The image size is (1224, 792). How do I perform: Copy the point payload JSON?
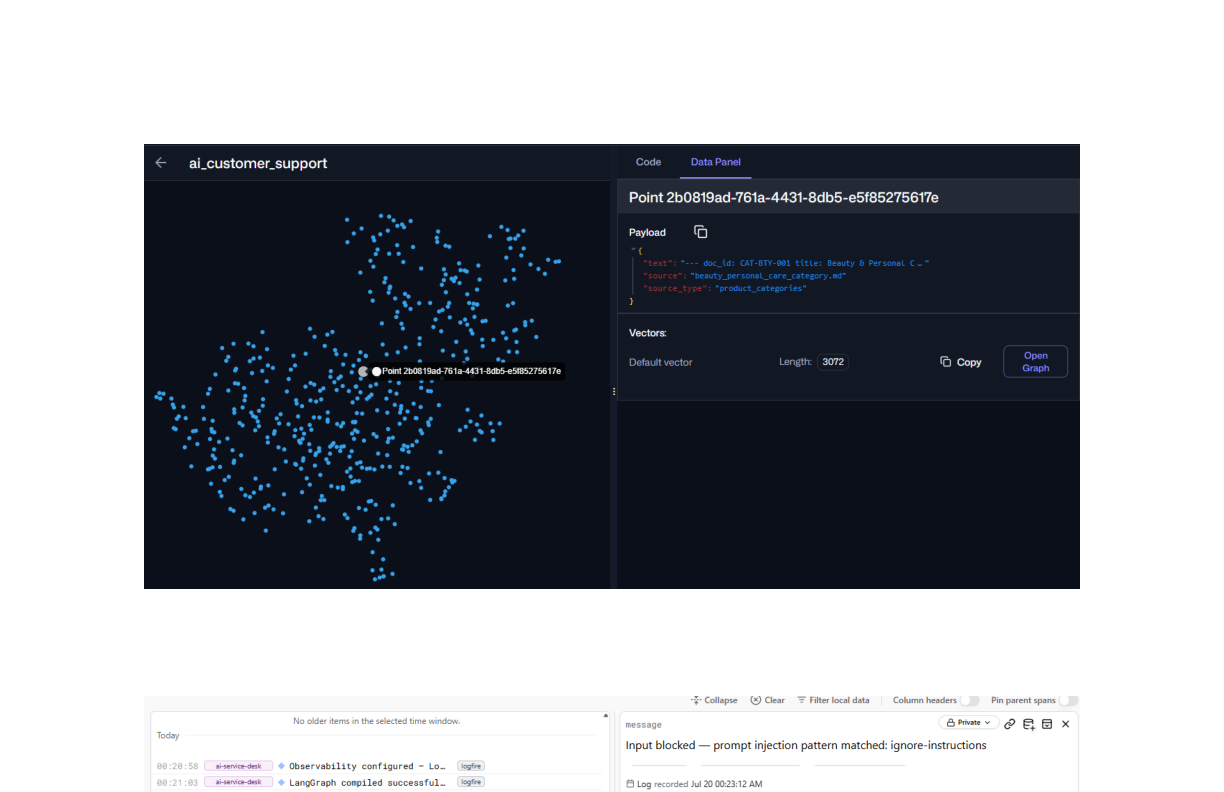700,232
